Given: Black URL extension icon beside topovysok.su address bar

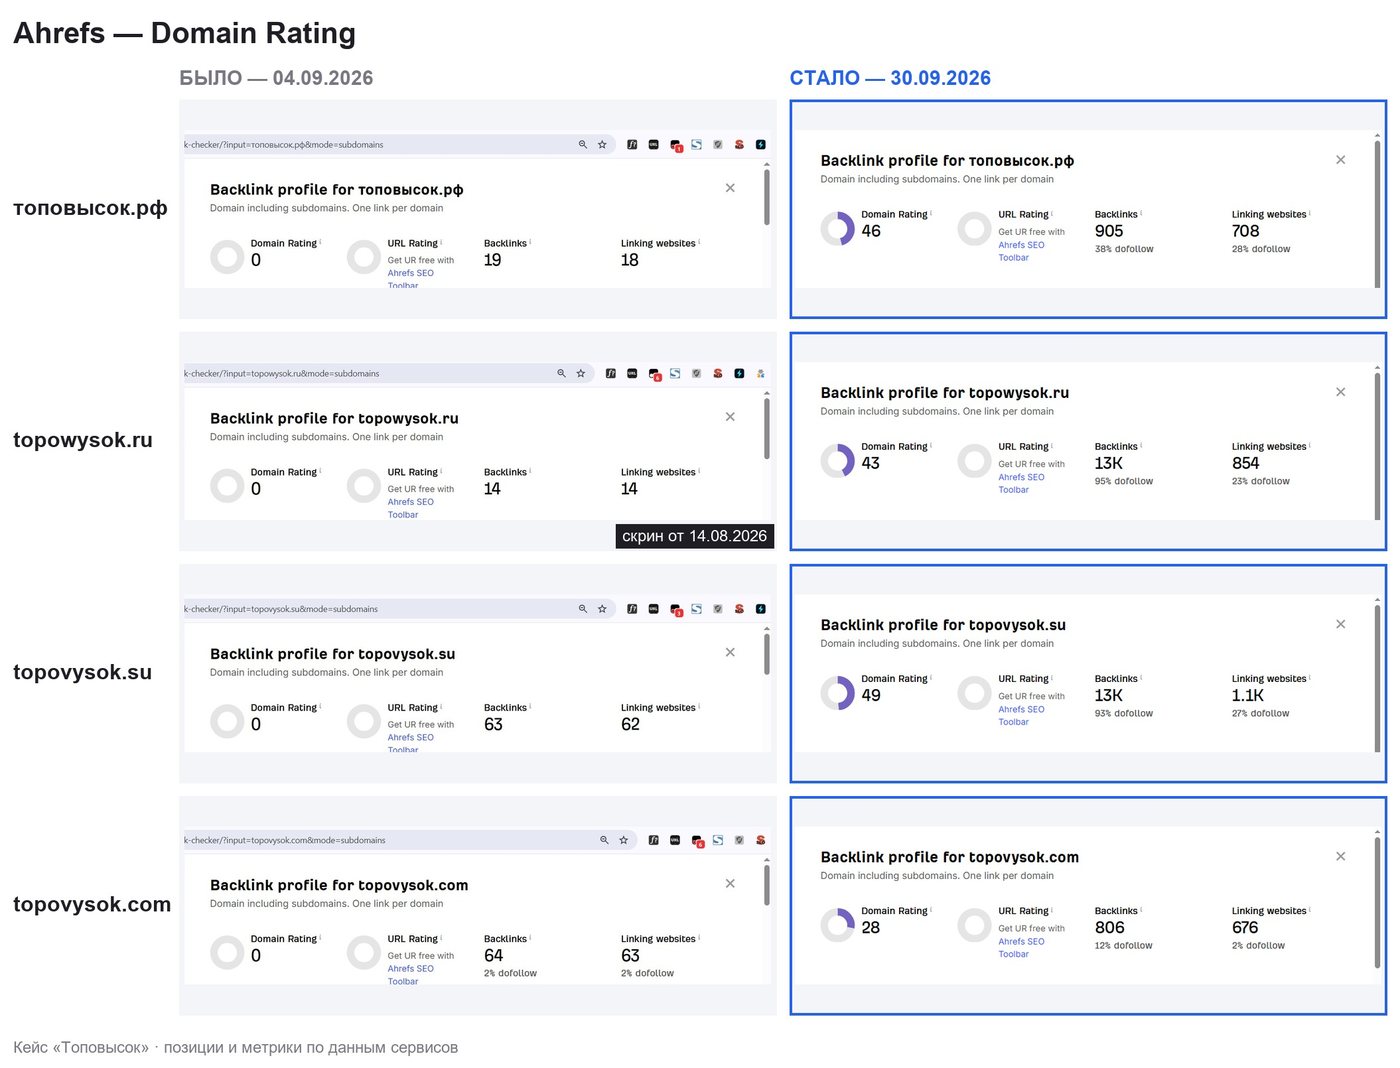Looking at the screenshot, I should click(654, 609).
